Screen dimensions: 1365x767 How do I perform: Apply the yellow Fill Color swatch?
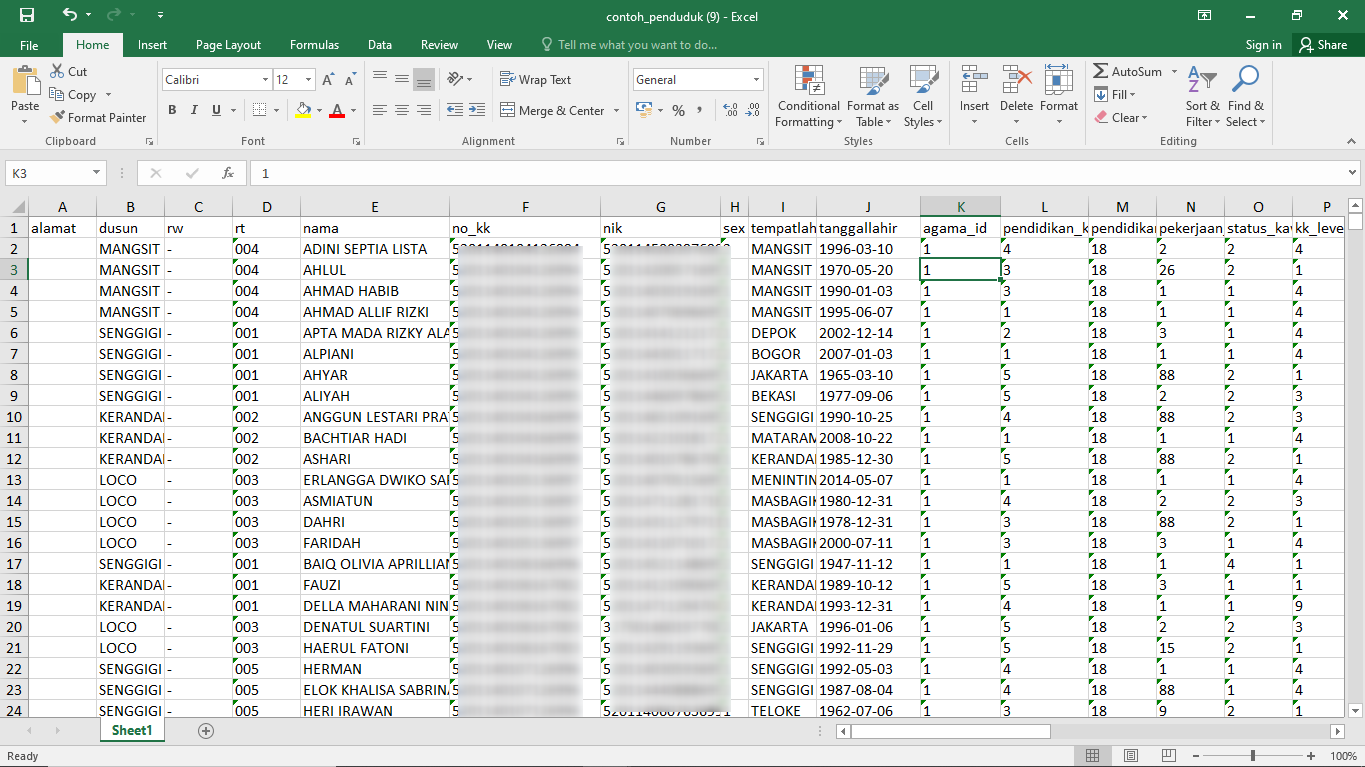[304, 111]
